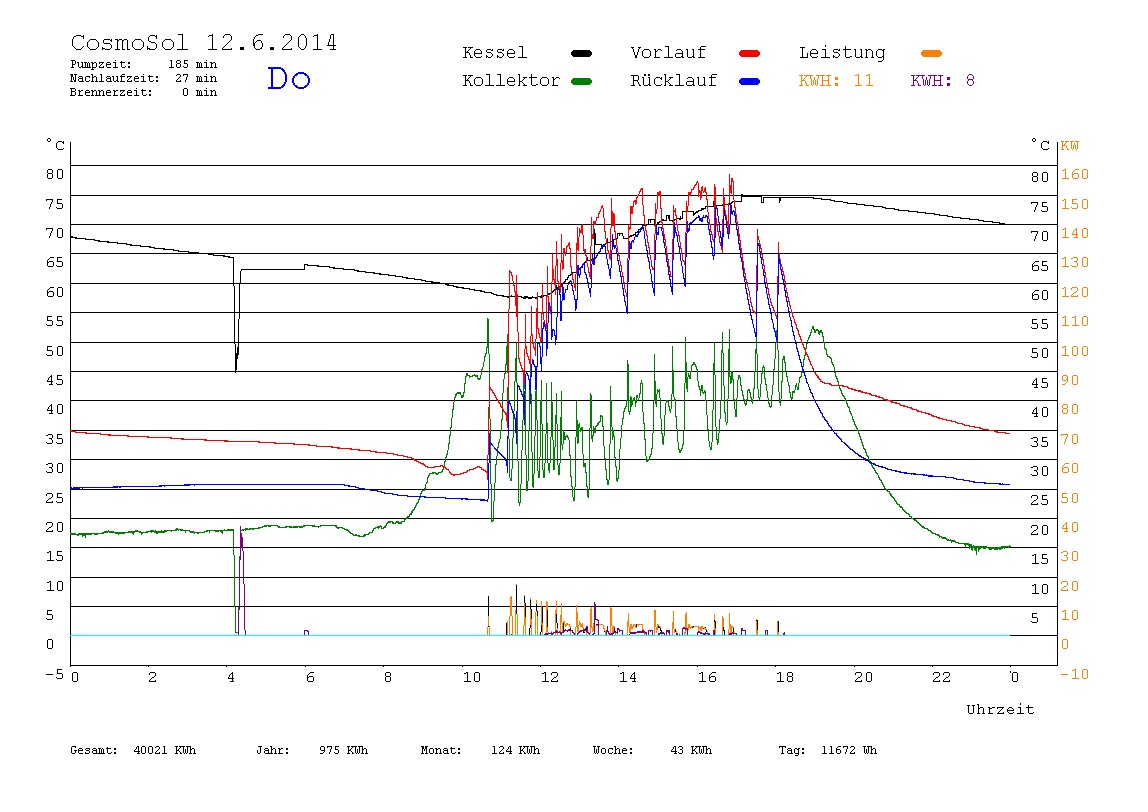Click the blue Rücklauf legend swatch
The height and width of the screenshot is (812, 1148).
(750, 81)
